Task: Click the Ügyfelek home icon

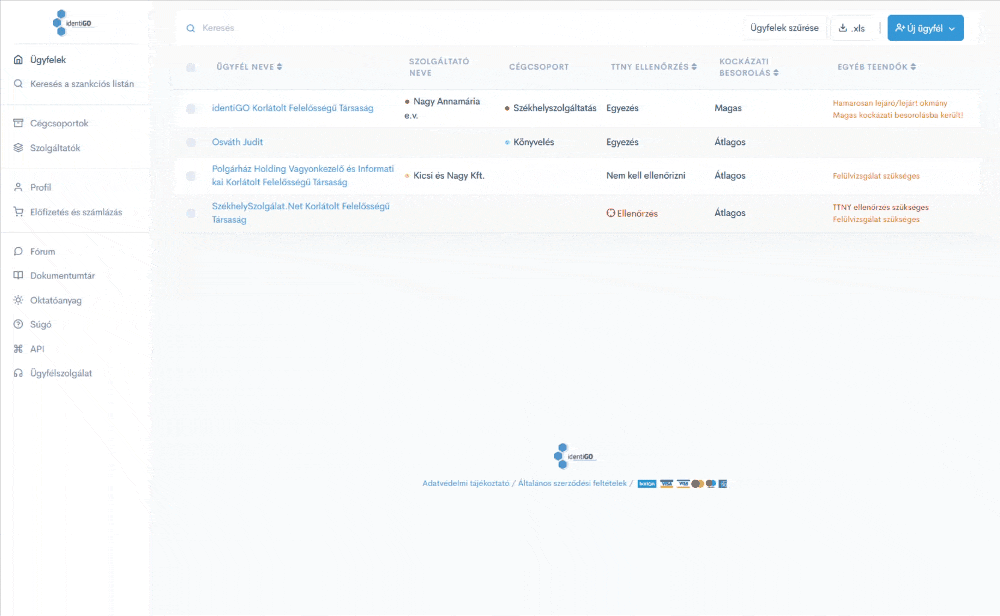Action: click(18, 60)
